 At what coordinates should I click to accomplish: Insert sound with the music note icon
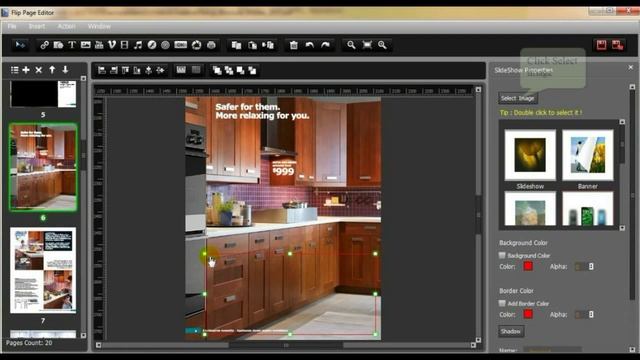(x=138, y=45)
